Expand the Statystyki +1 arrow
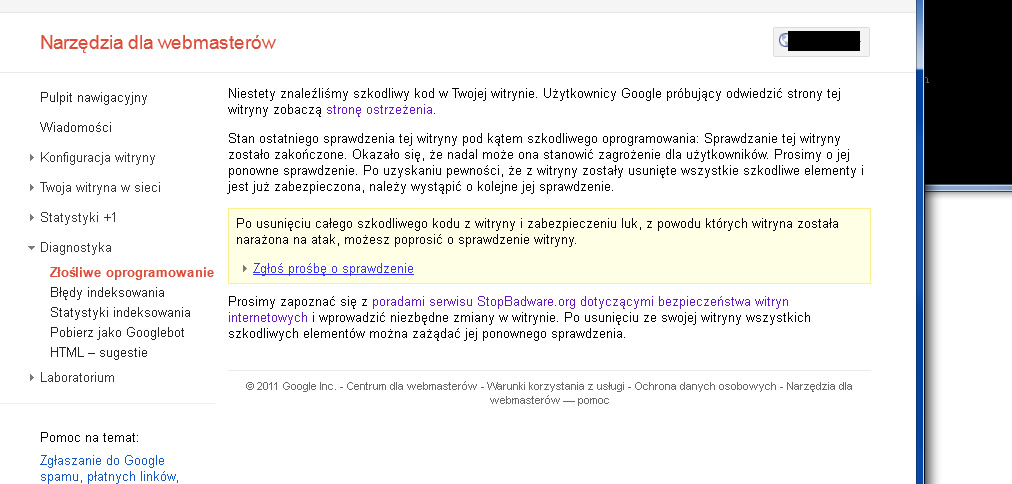The width and height of the screenshot is (1012, 484). (x=32, y=217)
